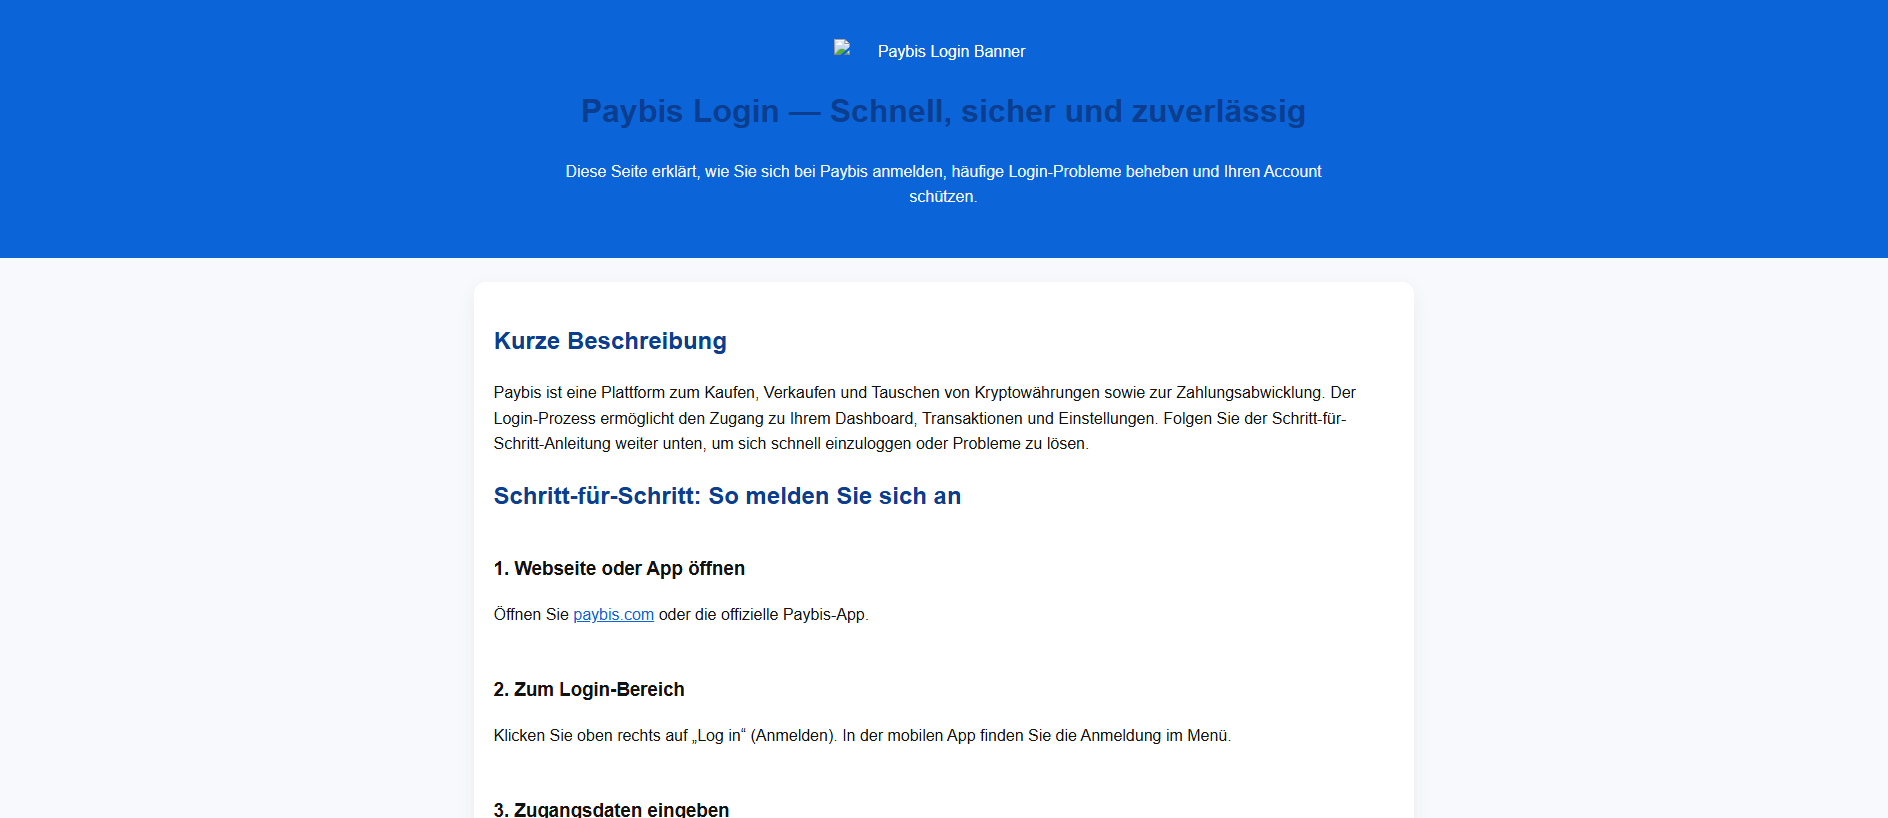
Task: Click the "3. Zugangsdaten eingeben" subheading
Action: [611, 808]
